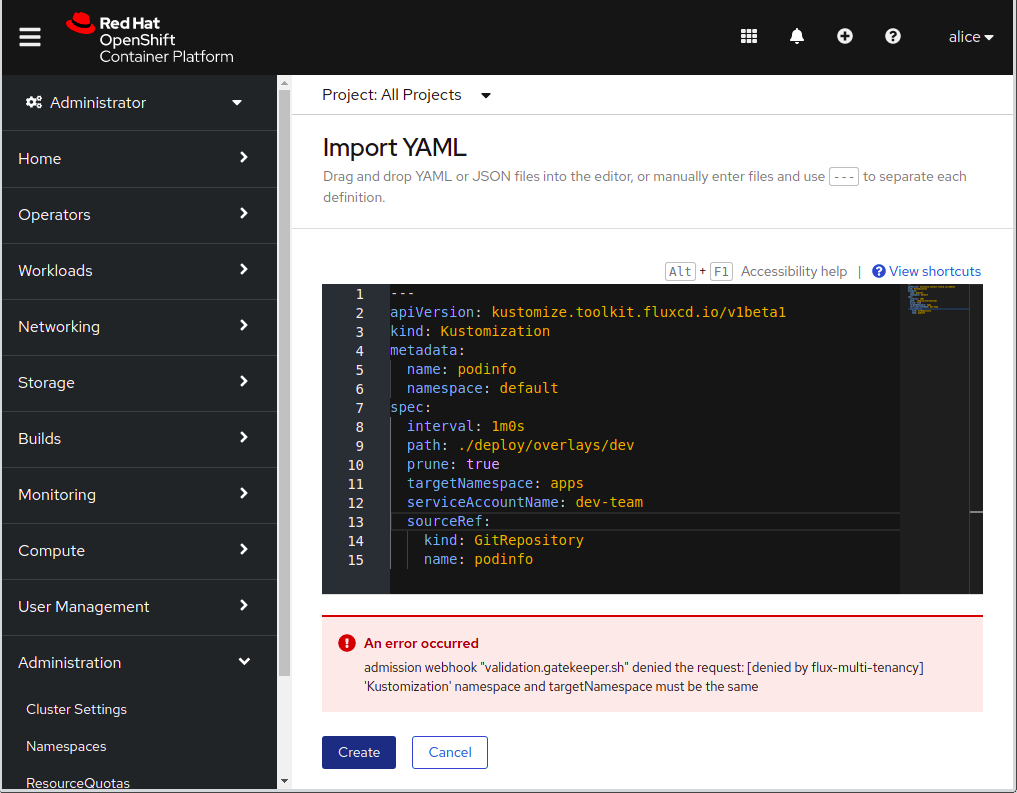Viewport: 1017px width, 793px height.
Task: Click sidebar scrollbar down arrow
Action: point(284,781)
